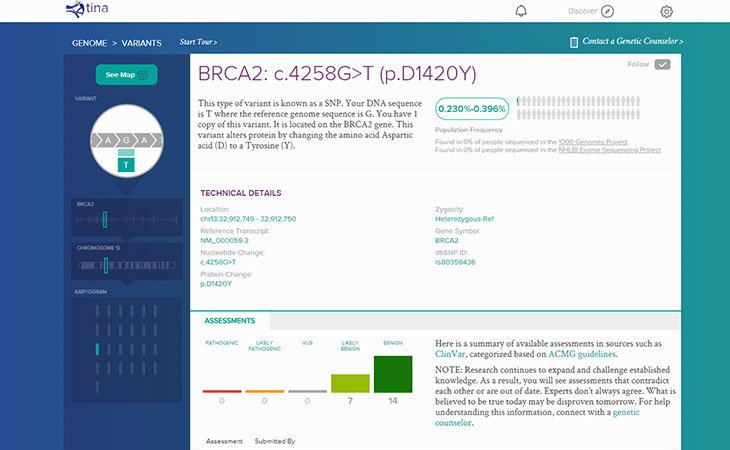The image size is (730, 450).
Task: Click Start Tour link
Action: pos(198,42)
